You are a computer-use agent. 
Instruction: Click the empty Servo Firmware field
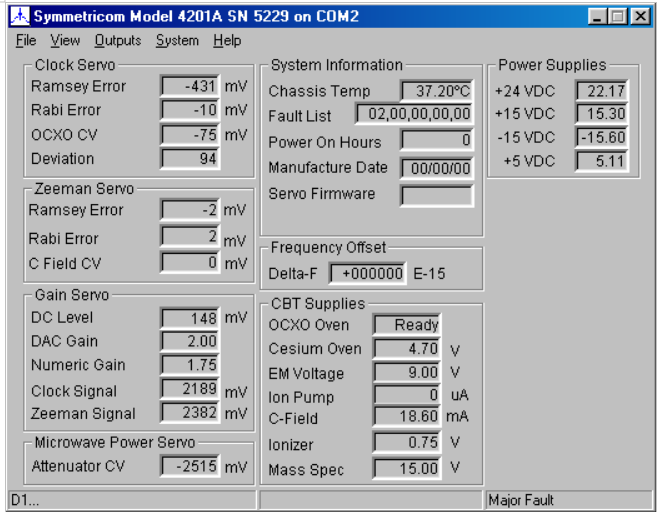pyautogui.click(x=436, y=194)
